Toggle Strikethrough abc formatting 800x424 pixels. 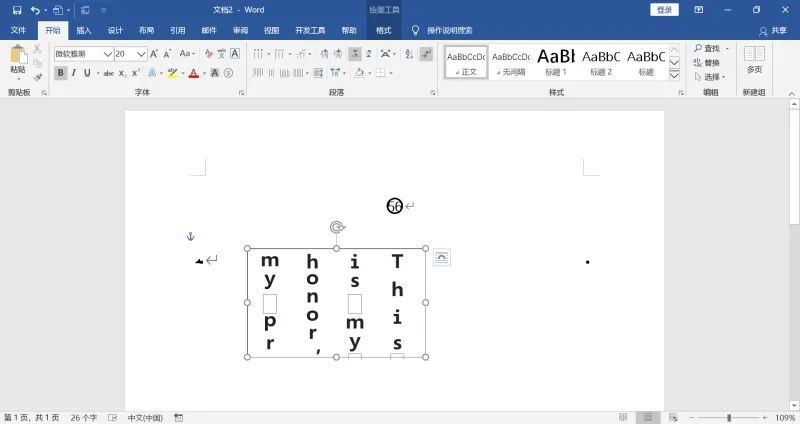point(109,73)
